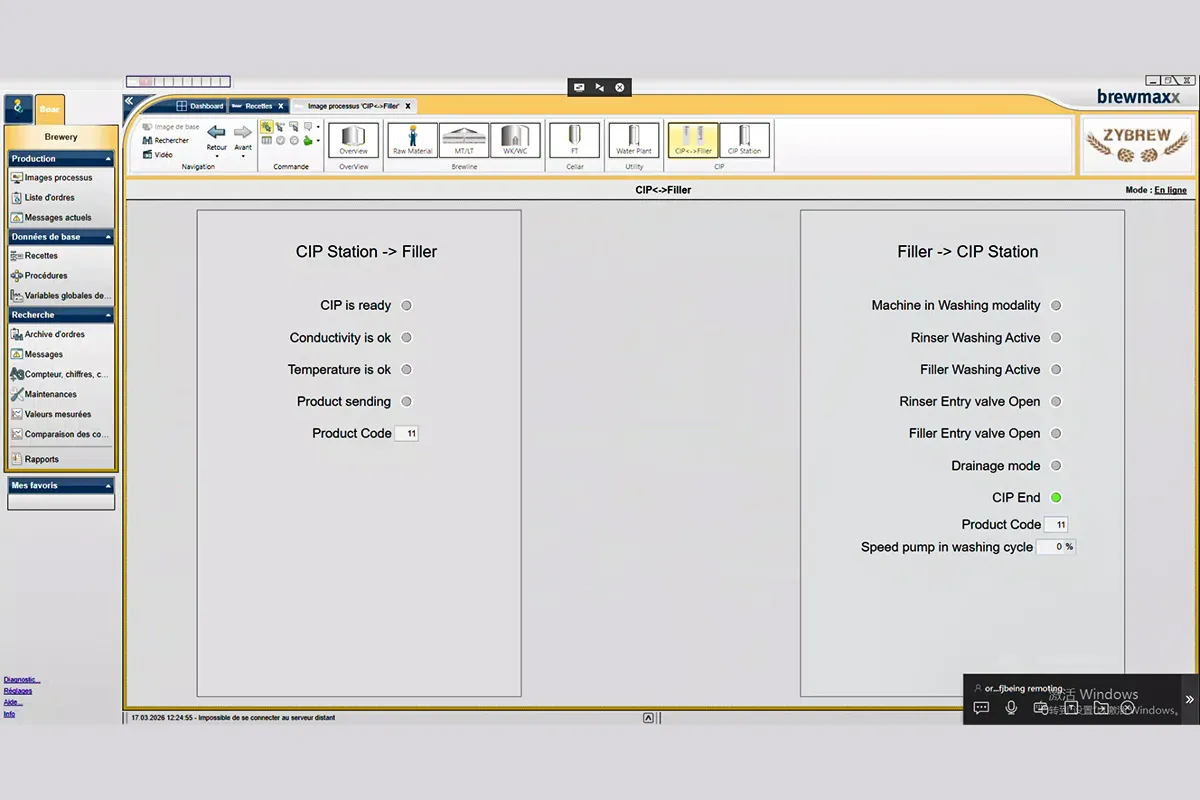The height and width of the screenshot is (800, 1200).
Task: Open the Diagnostic link
Action: click(x=22, y=680)
